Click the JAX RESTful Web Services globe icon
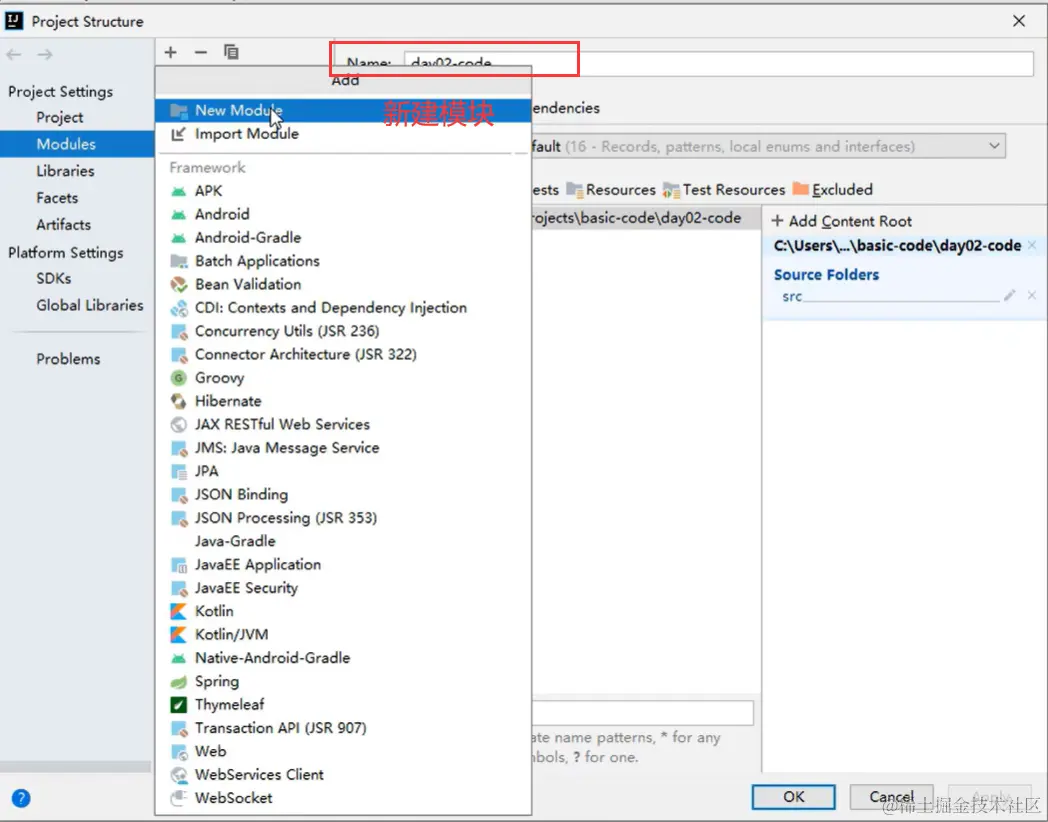The image size is (1048, 822). [178, 425]
